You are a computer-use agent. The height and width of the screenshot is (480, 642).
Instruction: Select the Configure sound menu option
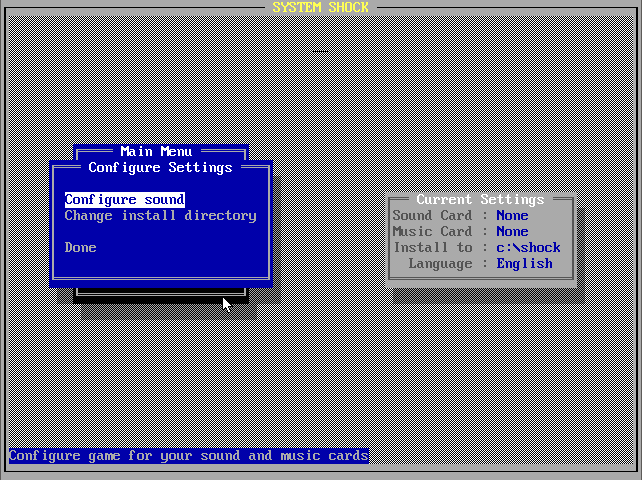124,200
